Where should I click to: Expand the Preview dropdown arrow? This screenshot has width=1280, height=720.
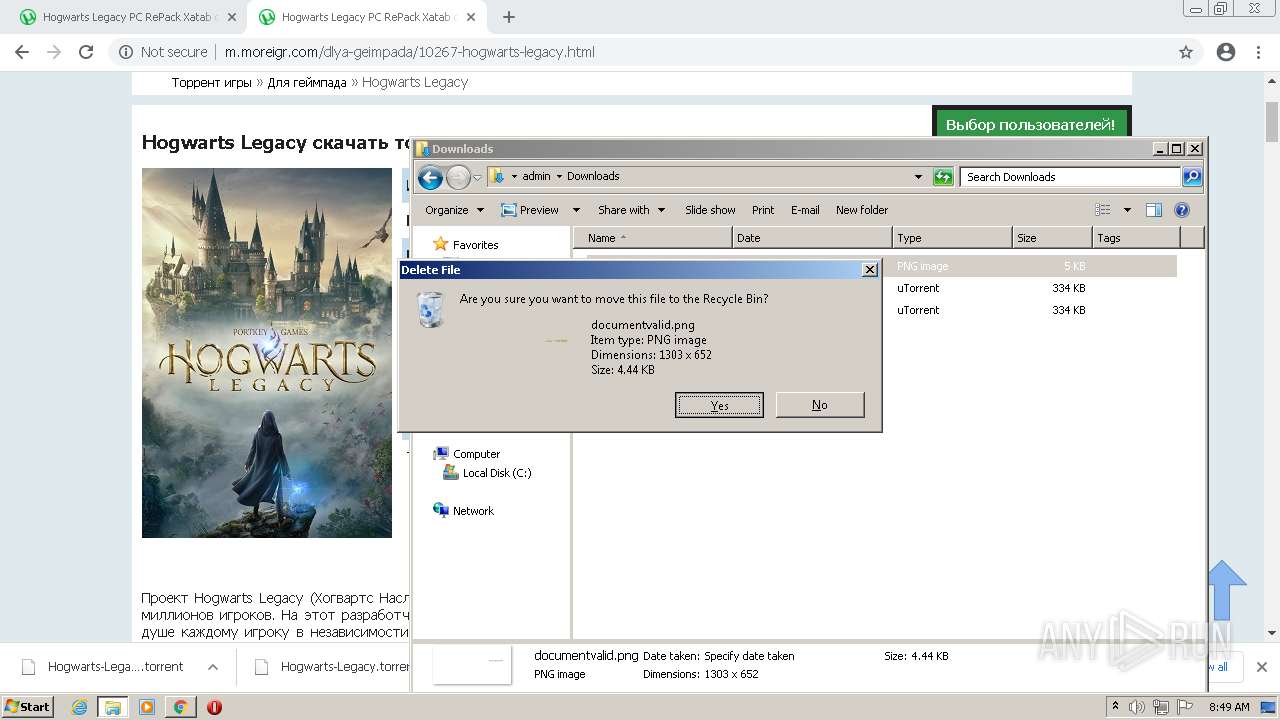tap(577, 210)
